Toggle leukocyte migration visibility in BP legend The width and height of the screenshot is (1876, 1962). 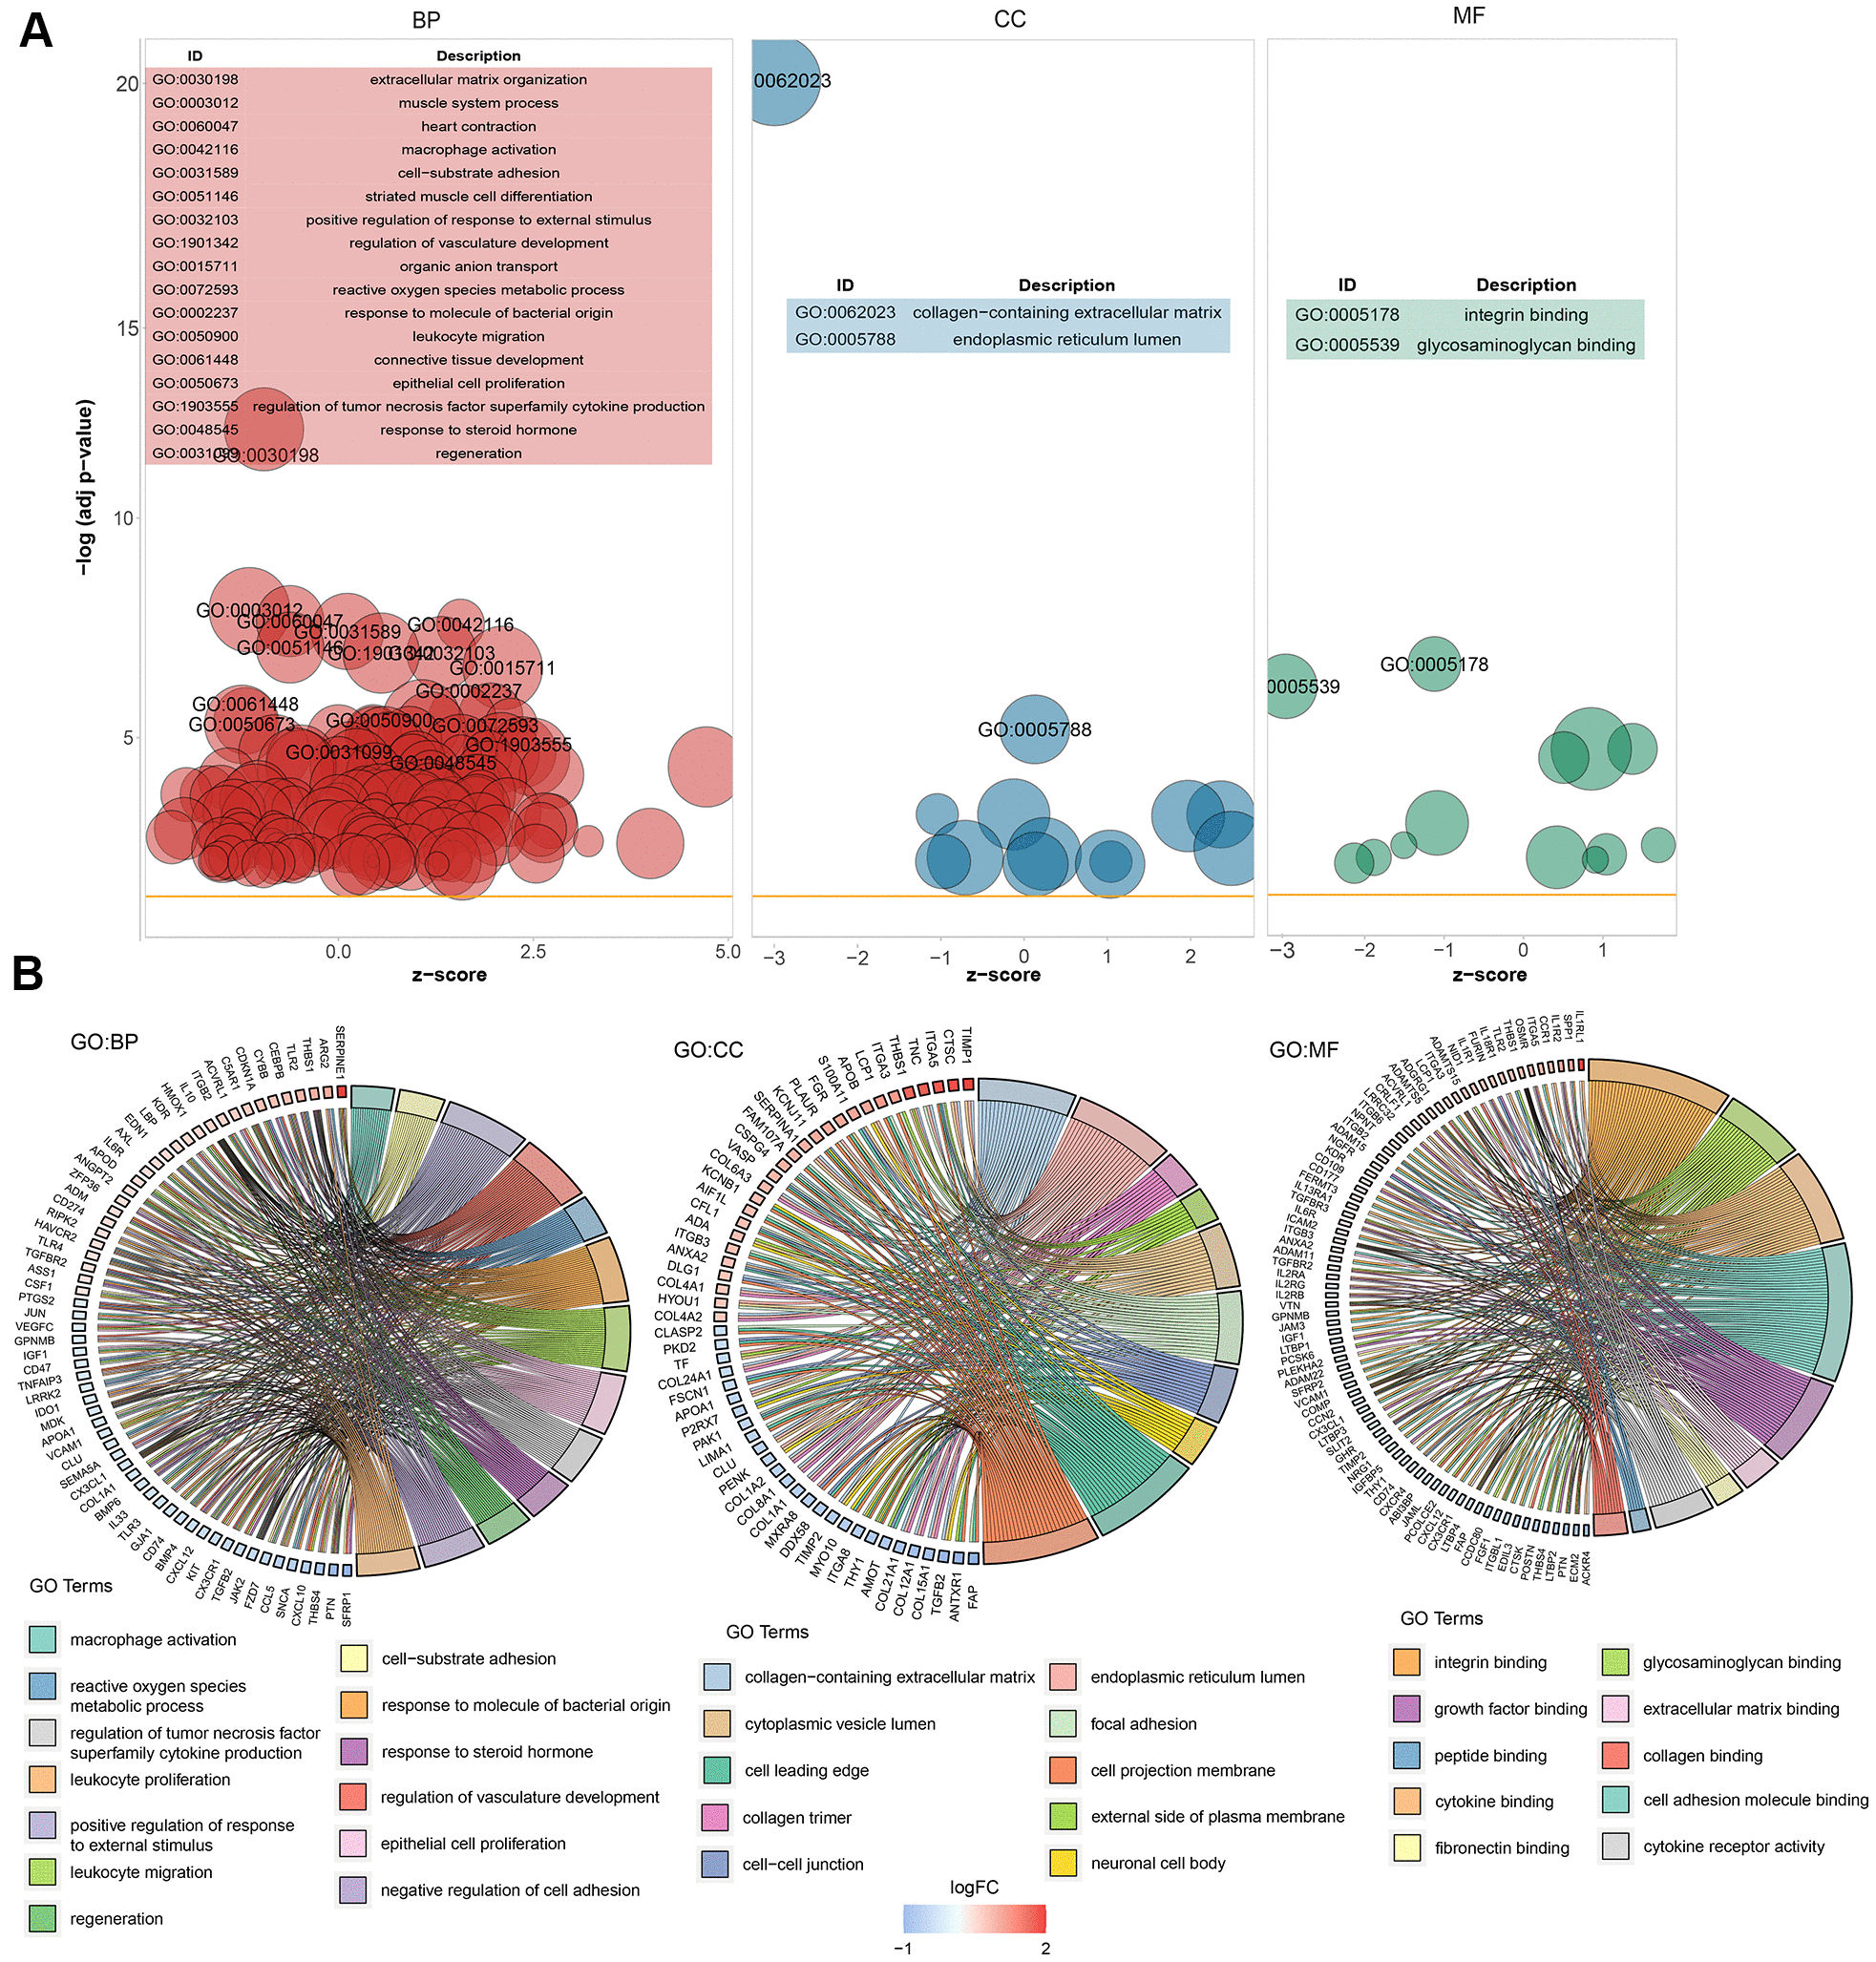[37, 1867]
